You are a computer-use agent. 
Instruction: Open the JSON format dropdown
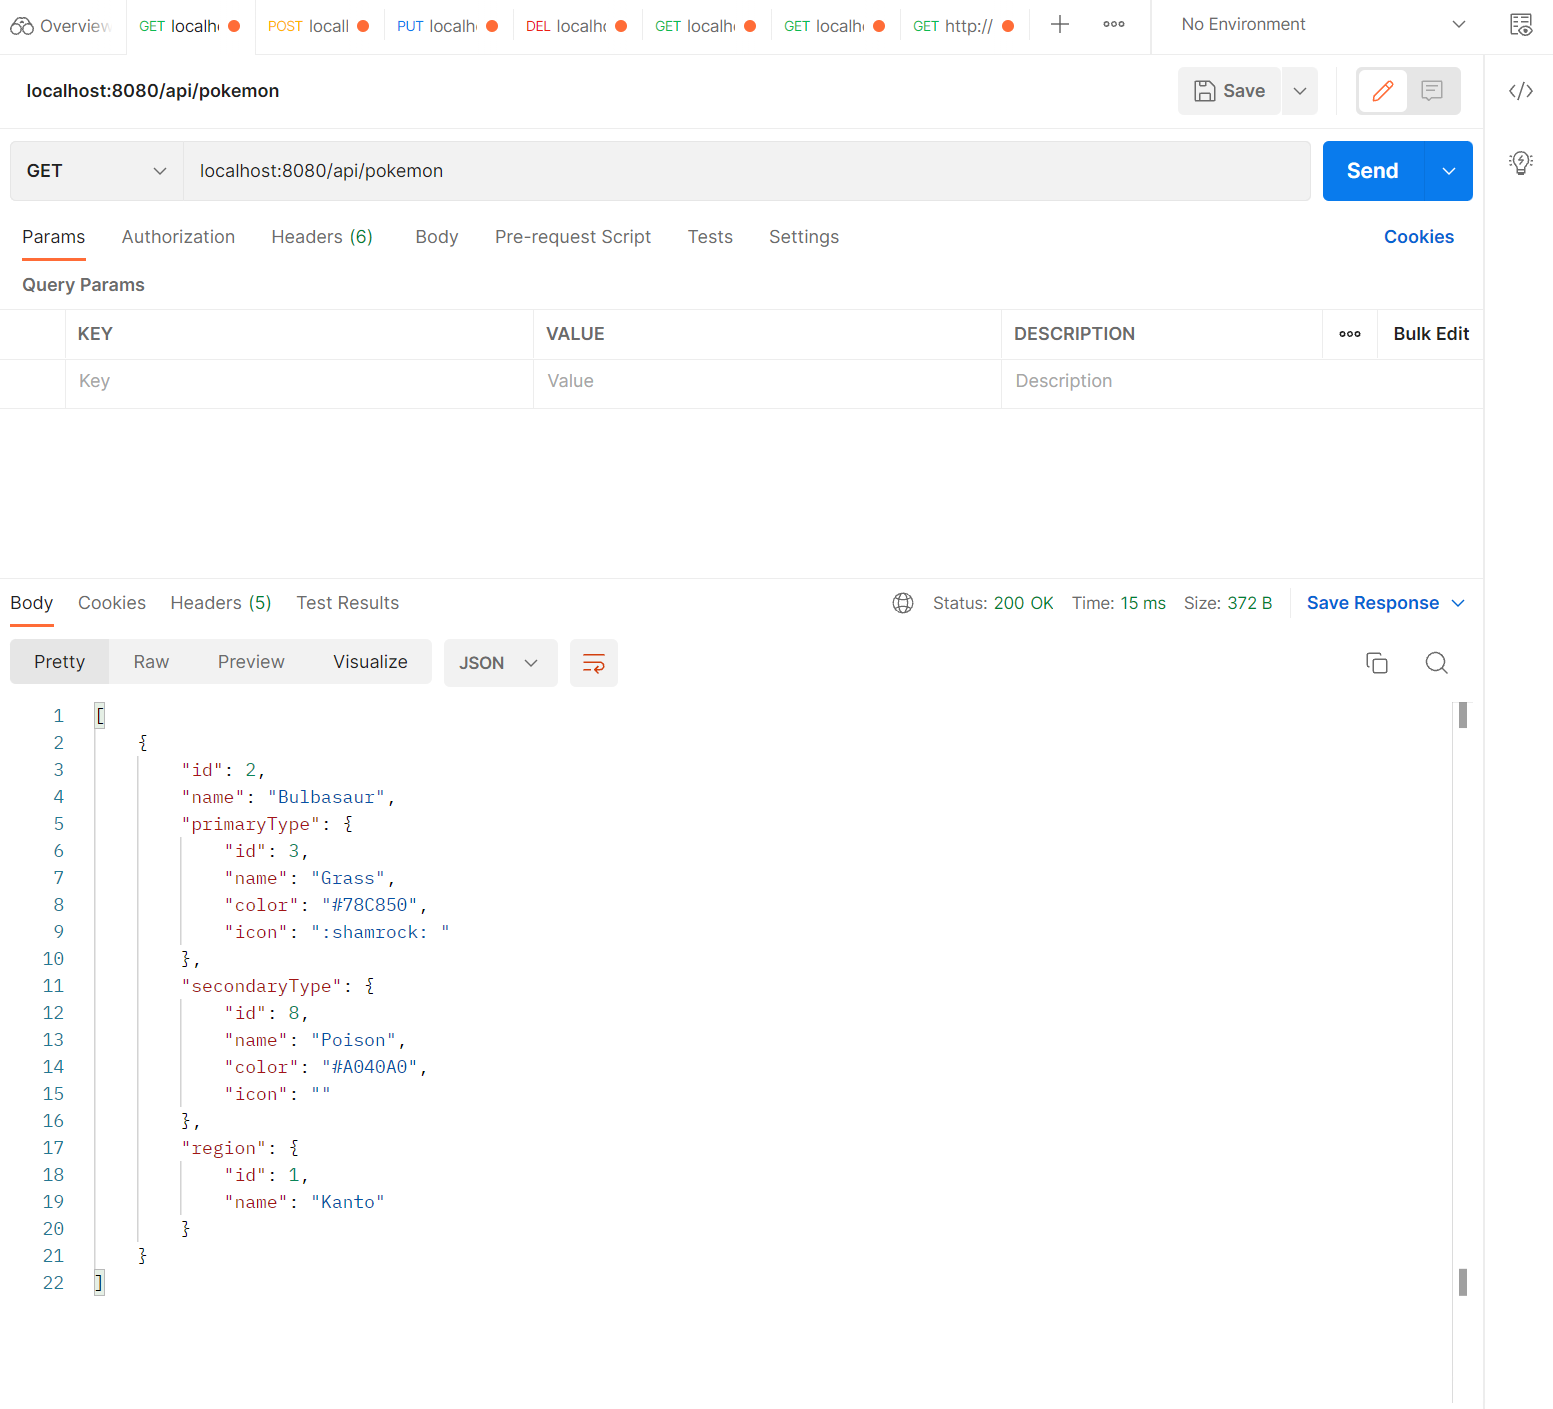(x=500, y=663)
